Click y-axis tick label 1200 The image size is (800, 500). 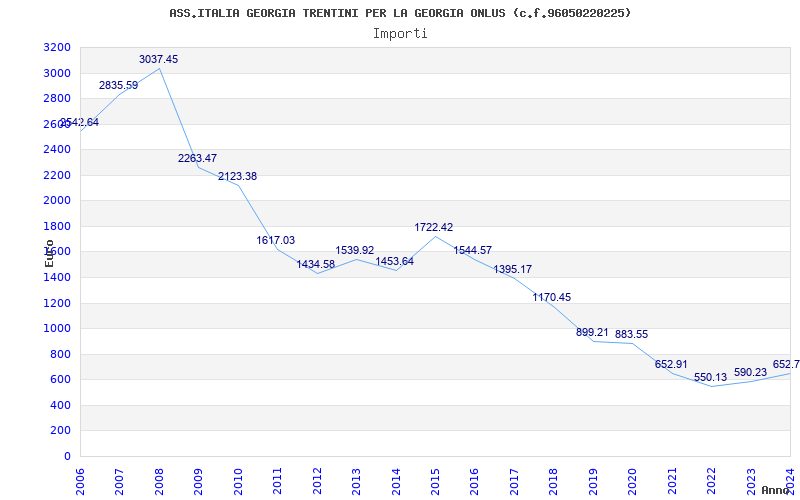click(57, 303)
